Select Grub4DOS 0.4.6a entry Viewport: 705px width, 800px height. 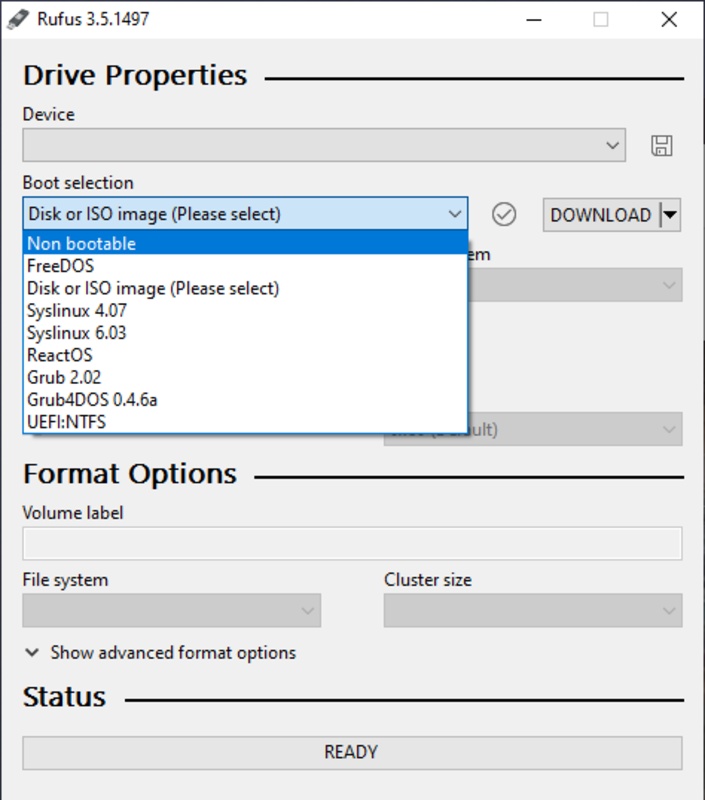pos(92,400)
